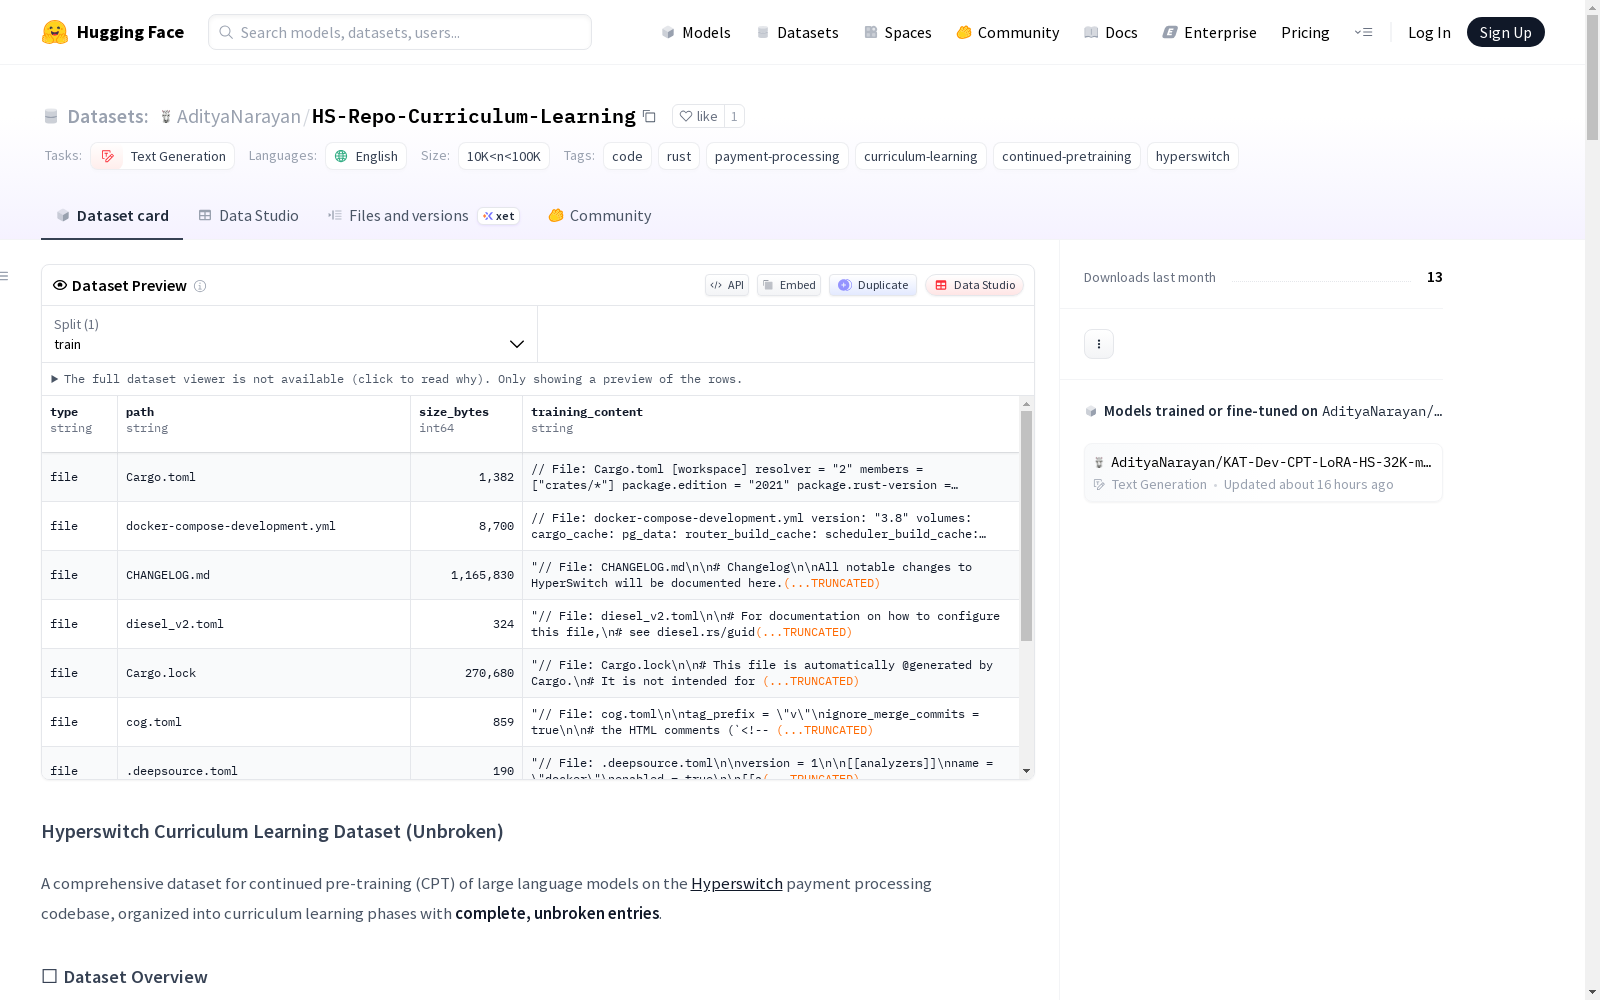Click the rust tag

click(679, 156)
